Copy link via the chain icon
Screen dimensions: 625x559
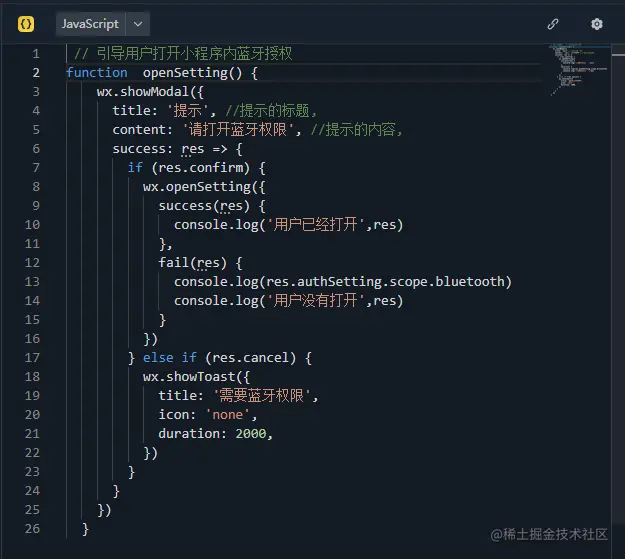tap(553, 24)
